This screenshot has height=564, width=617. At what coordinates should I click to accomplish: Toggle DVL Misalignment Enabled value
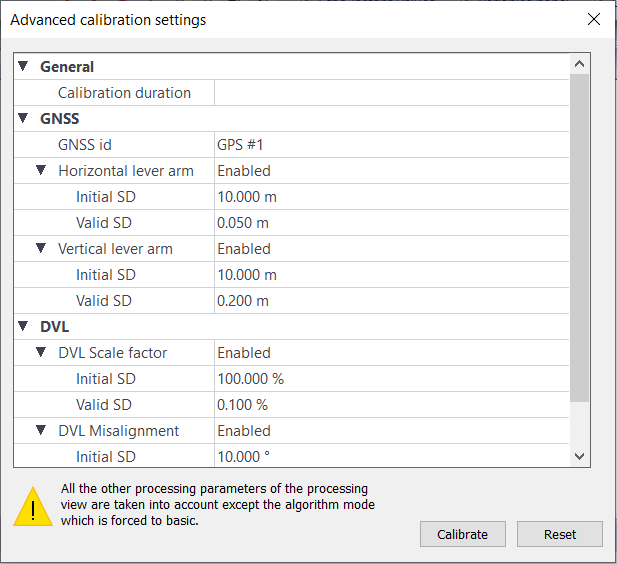pyautogui.click(x=390, y=431)
